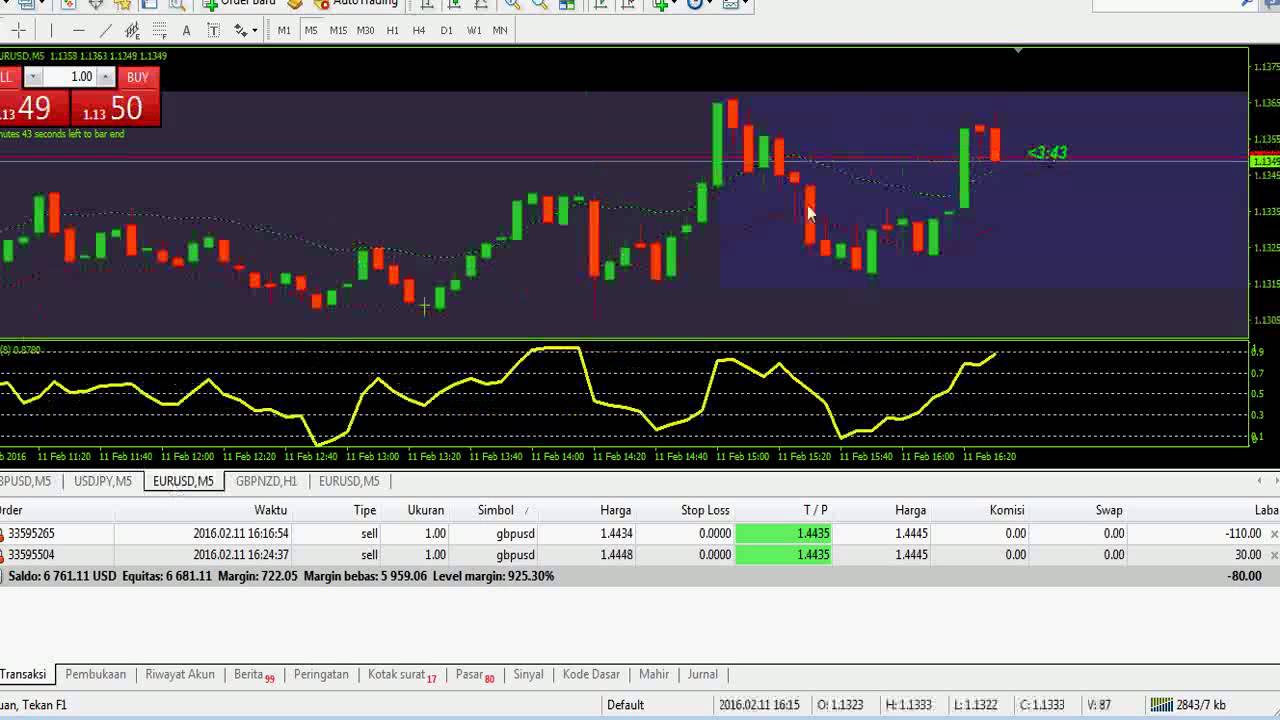Click the Zoom In magnifier icon

coord(512,4)
